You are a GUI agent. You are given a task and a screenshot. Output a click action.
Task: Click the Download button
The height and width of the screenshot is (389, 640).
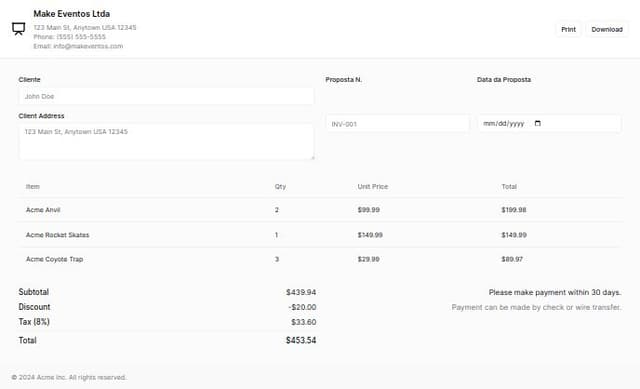[607, 29]
